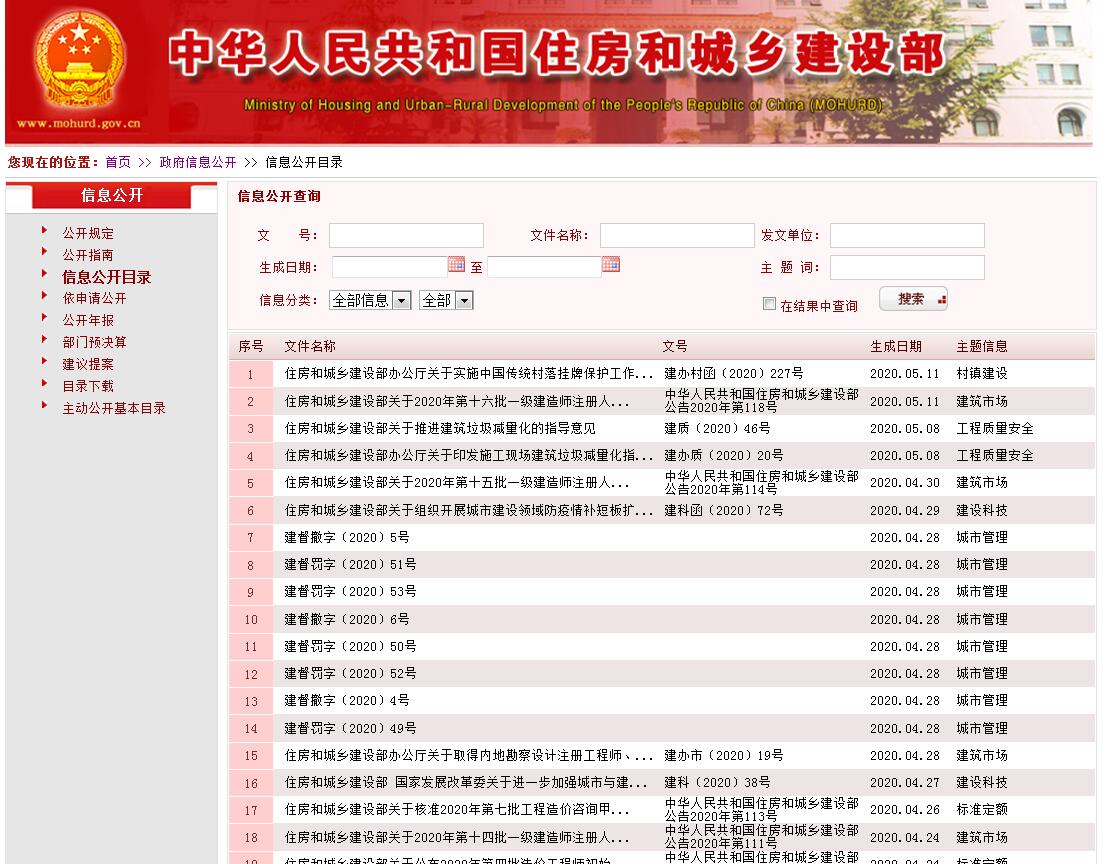Screen dimensions: 1111x864
Task: Open the 2020年第十六批一级建造师注册 announcement
Action: 457,402
